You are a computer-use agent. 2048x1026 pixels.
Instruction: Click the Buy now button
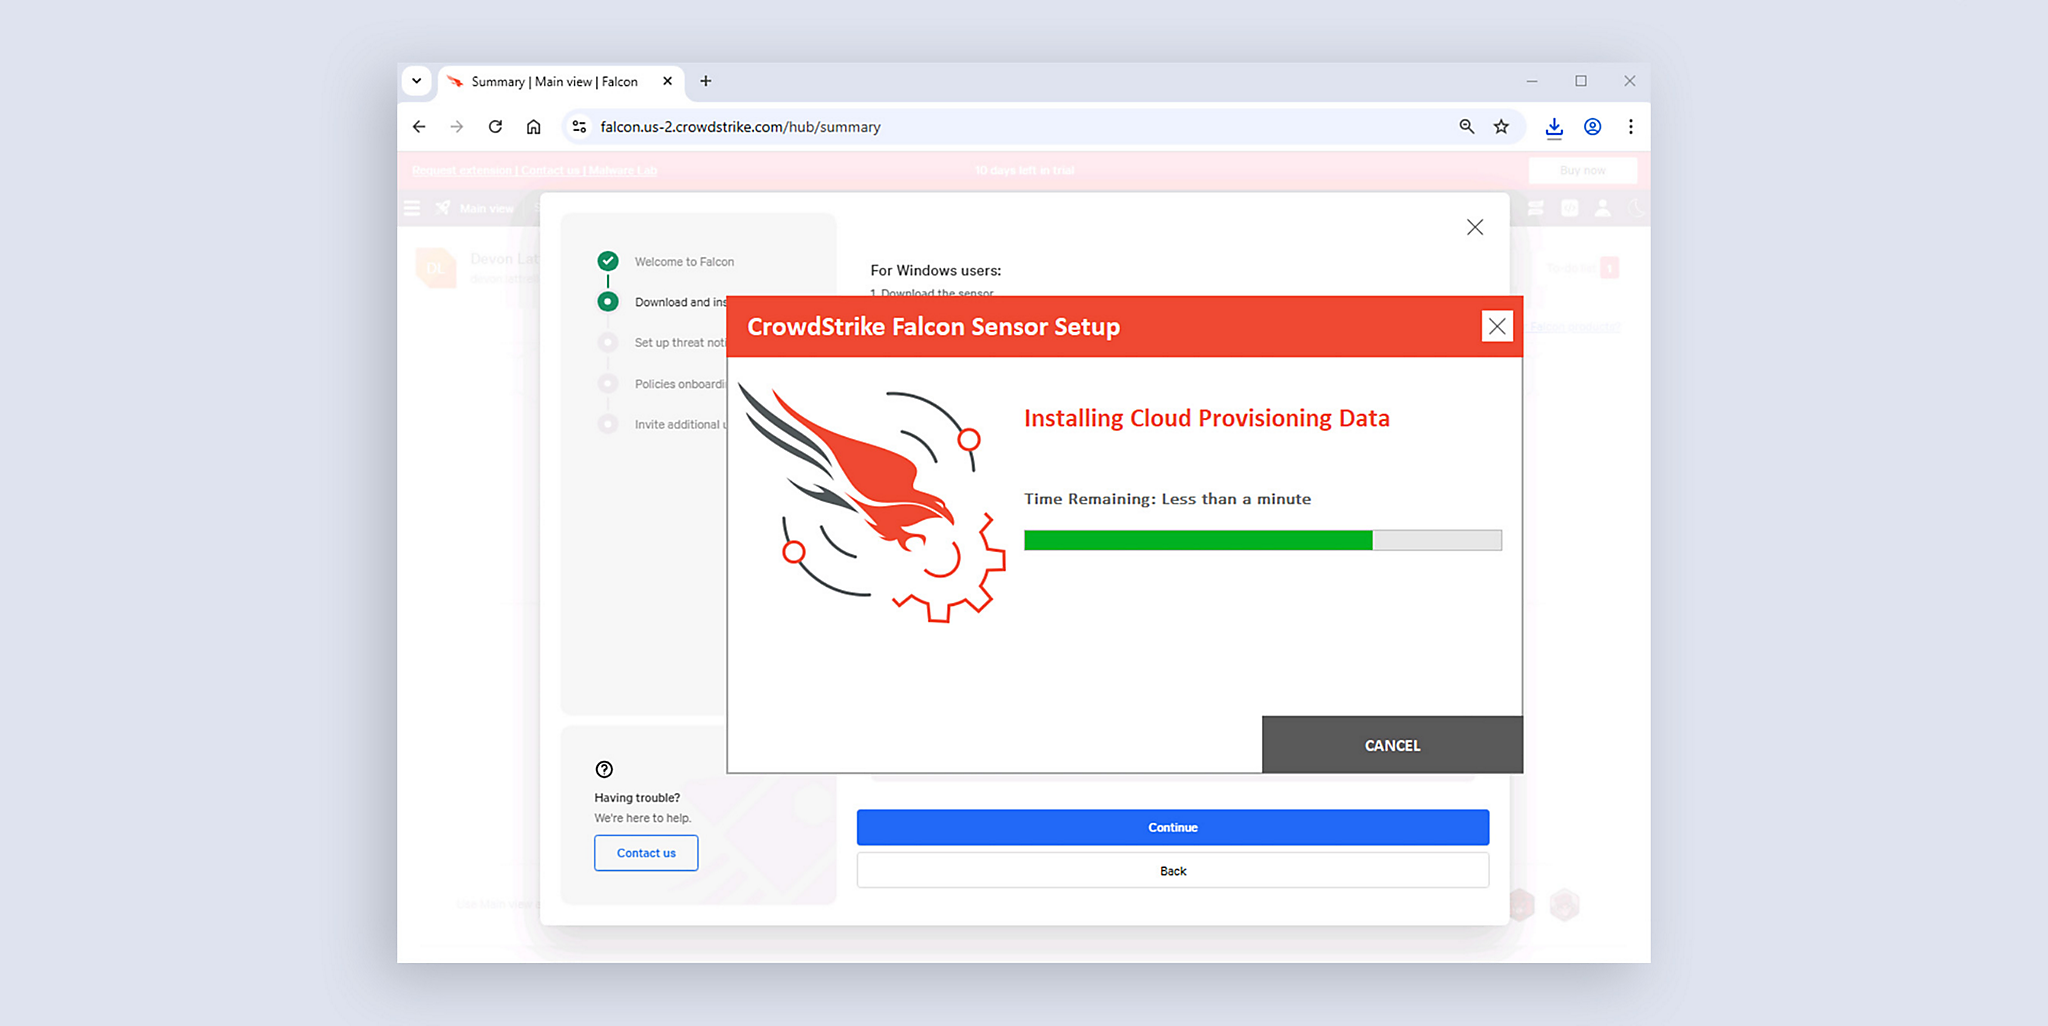1582,170
